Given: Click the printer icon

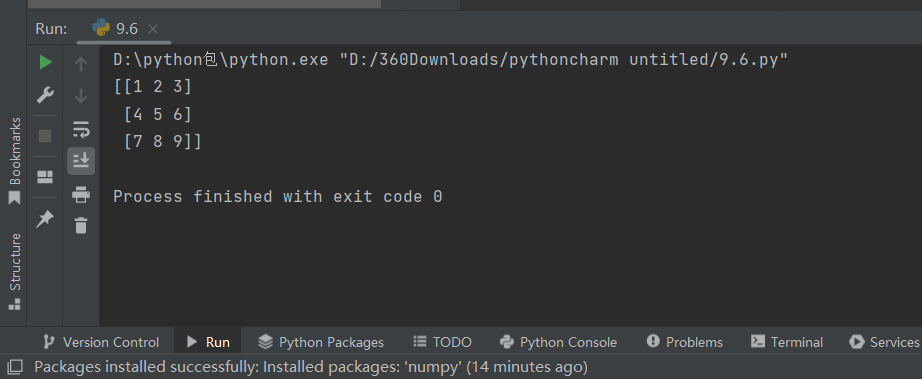Looking at the screenshot, I should (81, 194).
